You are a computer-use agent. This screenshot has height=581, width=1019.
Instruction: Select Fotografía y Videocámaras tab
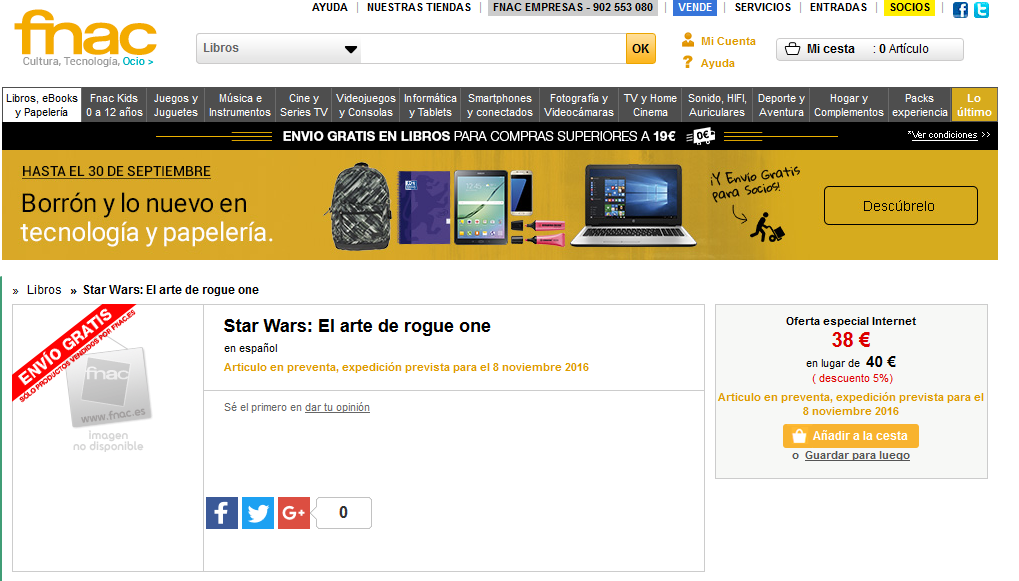coord(578,105)
